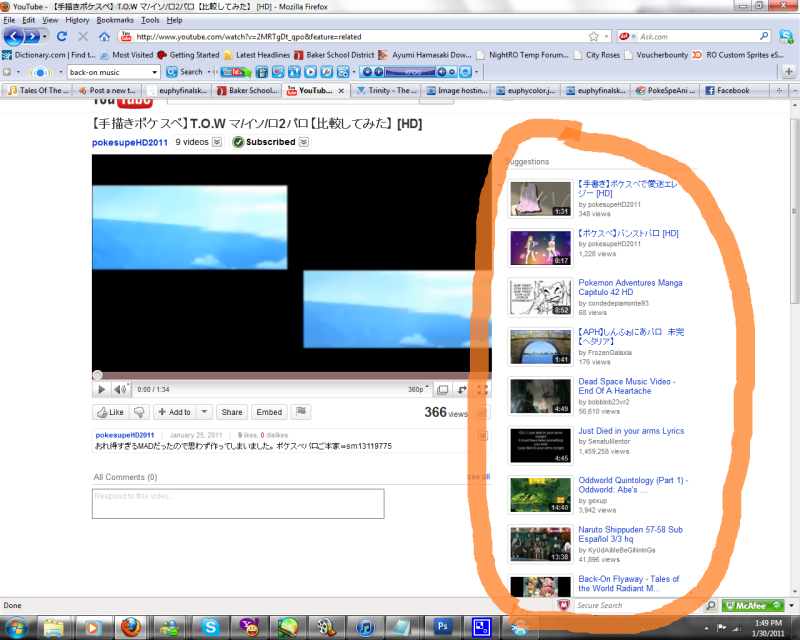
Task: Open the Tools menu
Action: 150,20
